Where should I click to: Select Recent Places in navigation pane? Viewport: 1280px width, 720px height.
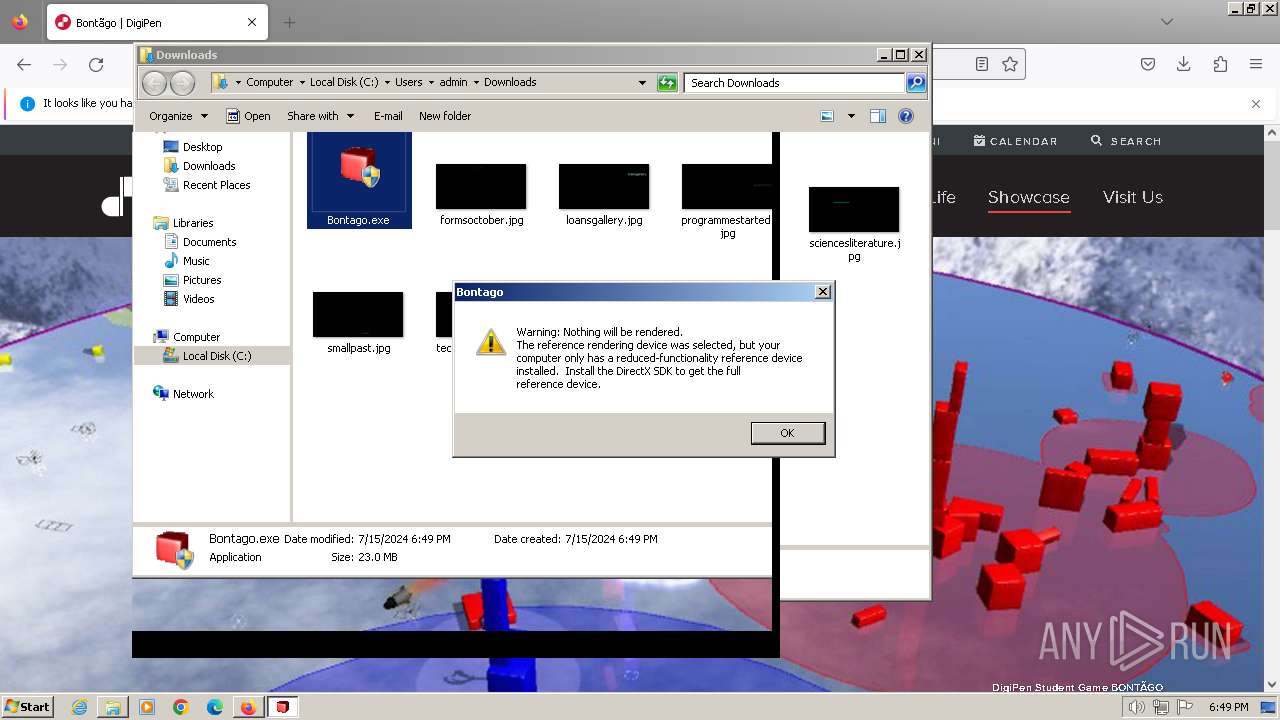point(216,185)
